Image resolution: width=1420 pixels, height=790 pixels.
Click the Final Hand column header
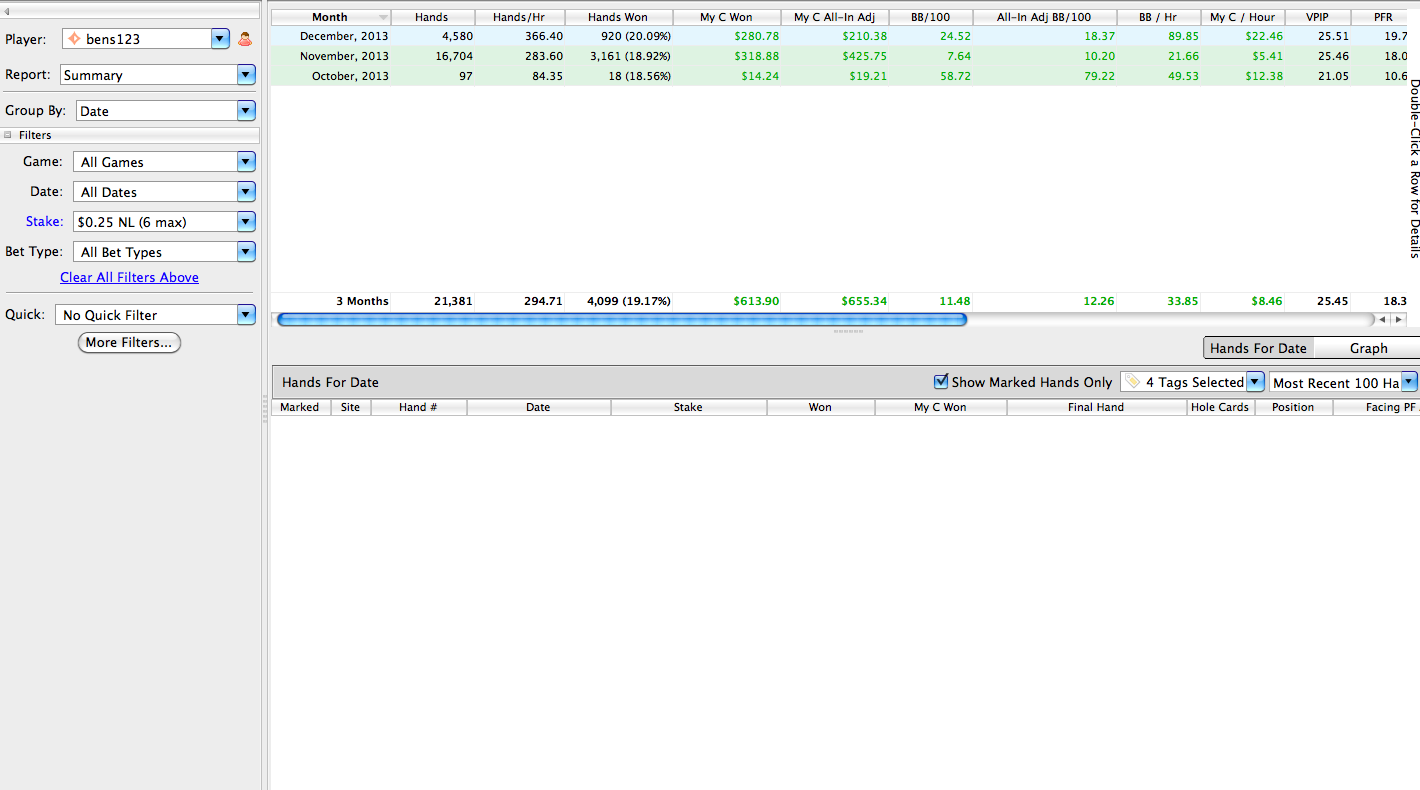tap(1096, 407)
